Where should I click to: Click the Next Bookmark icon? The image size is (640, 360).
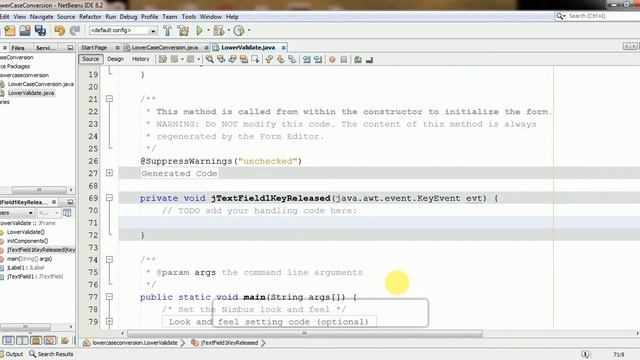[x=280, y=60]
